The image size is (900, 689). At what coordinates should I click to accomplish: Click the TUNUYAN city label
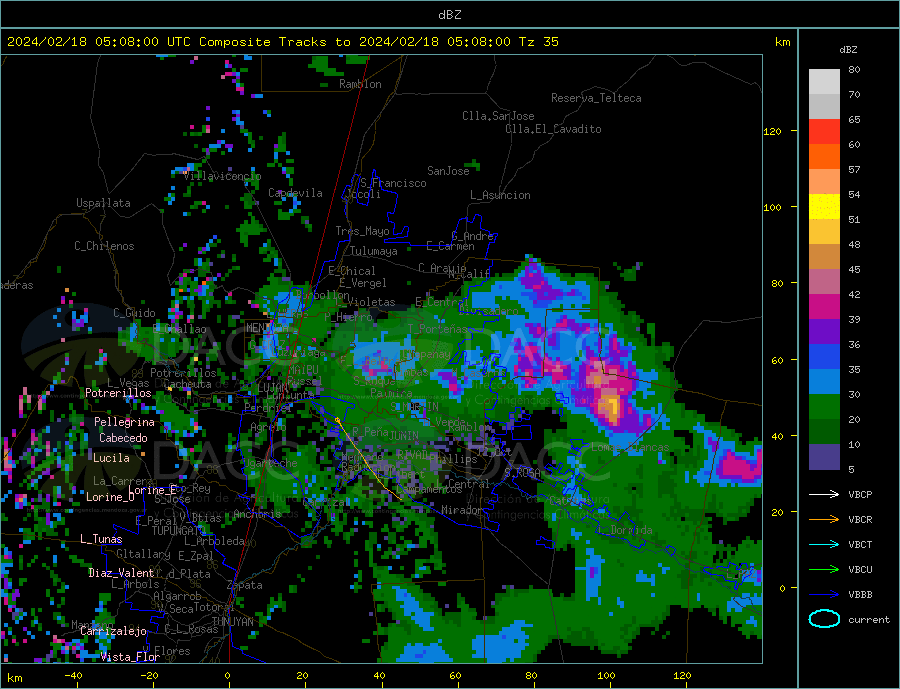pyautogui.click(x=232, y=622)
